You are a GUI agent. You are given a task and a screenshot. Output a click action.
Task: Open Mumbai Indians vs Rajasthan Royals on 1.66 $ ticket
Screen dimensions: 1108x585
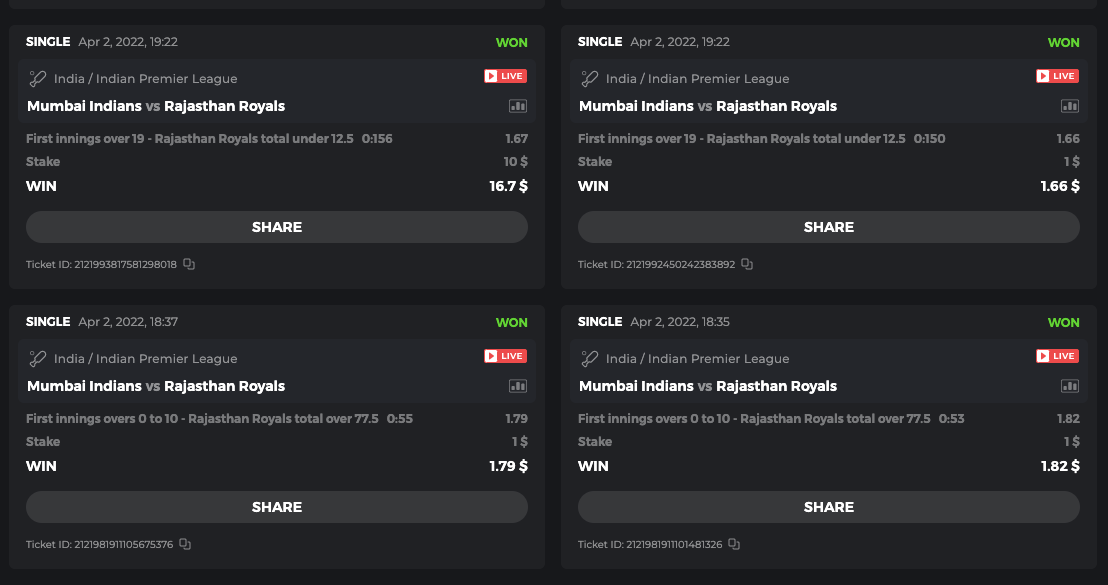[x=708, y=106]
